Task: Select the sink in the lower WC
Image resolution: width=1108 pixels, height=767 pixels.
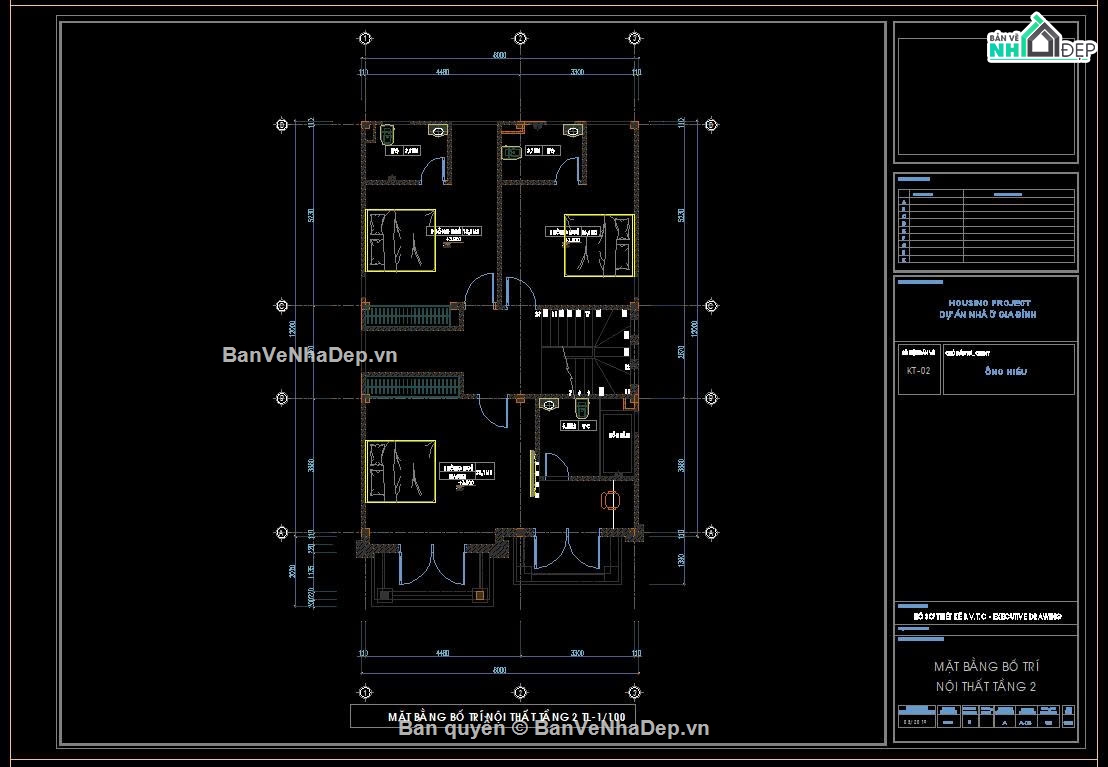Action: point(548,404)
